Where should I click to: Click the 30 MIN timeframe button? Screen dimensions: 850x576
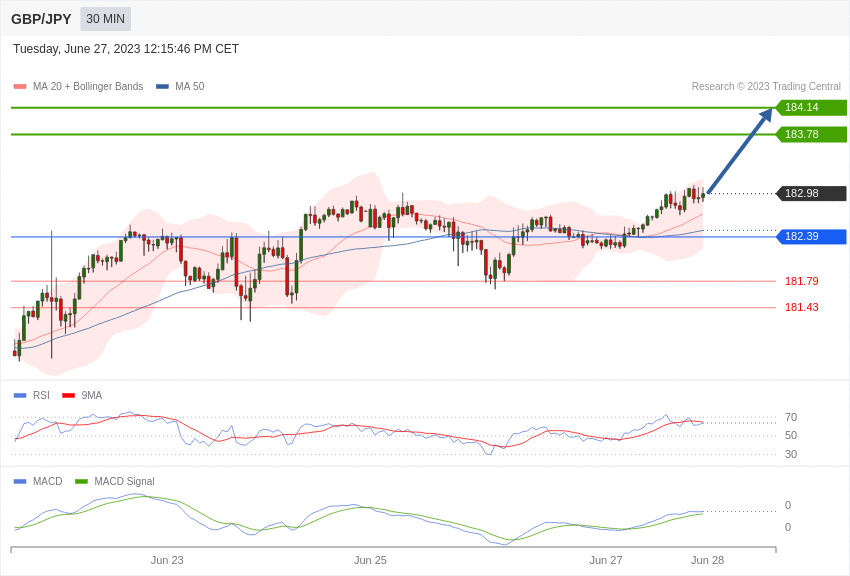[x=105, y=19]
